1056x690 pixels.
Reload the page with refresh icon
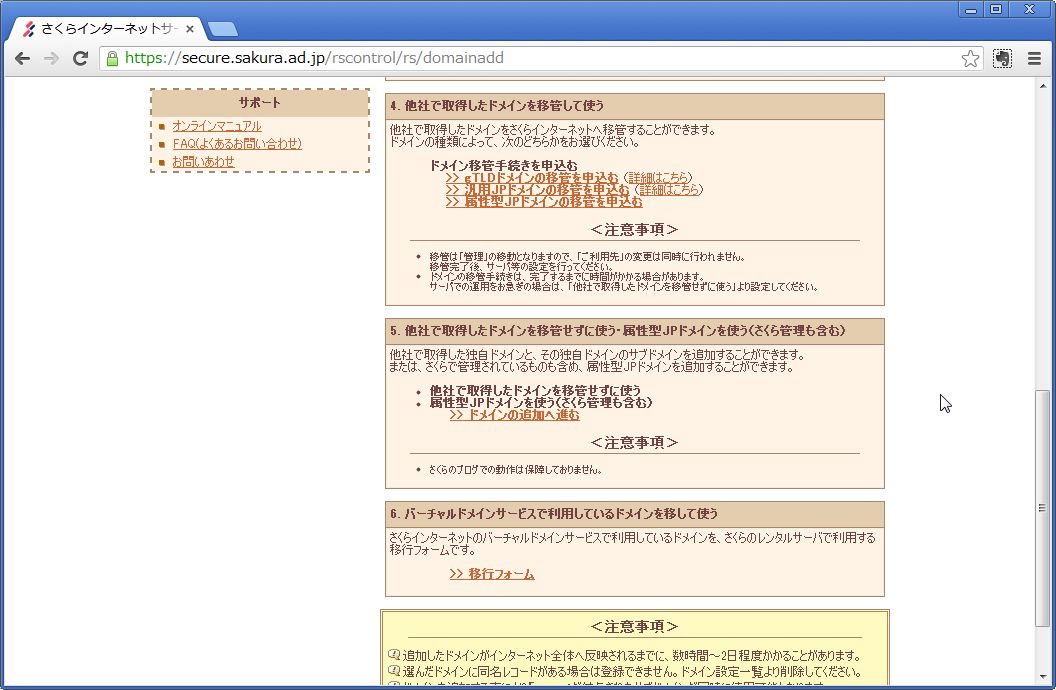80,59
